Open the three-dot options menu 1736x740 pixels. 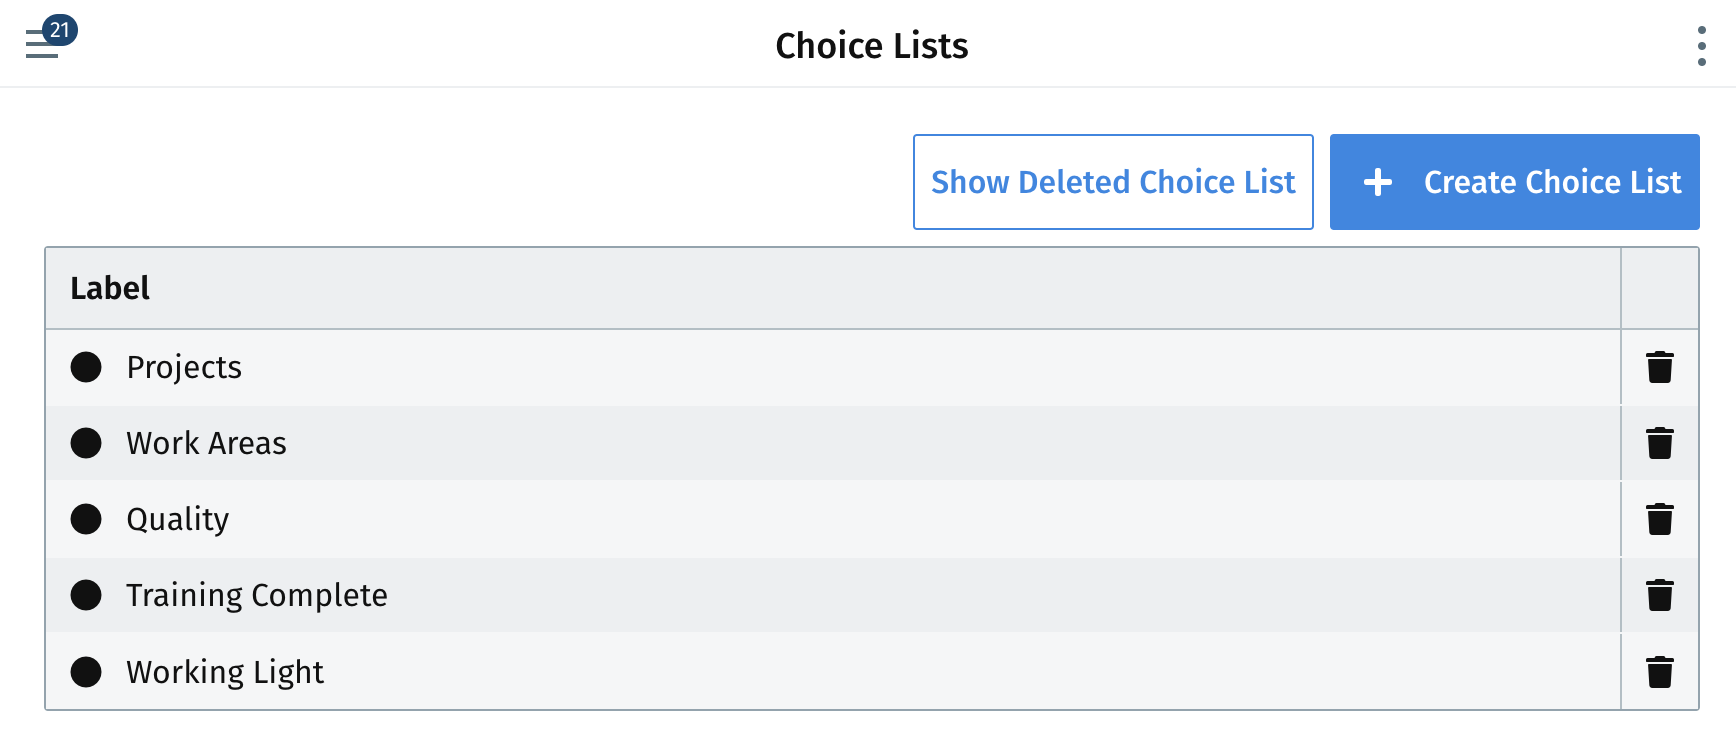(1701, 46)
